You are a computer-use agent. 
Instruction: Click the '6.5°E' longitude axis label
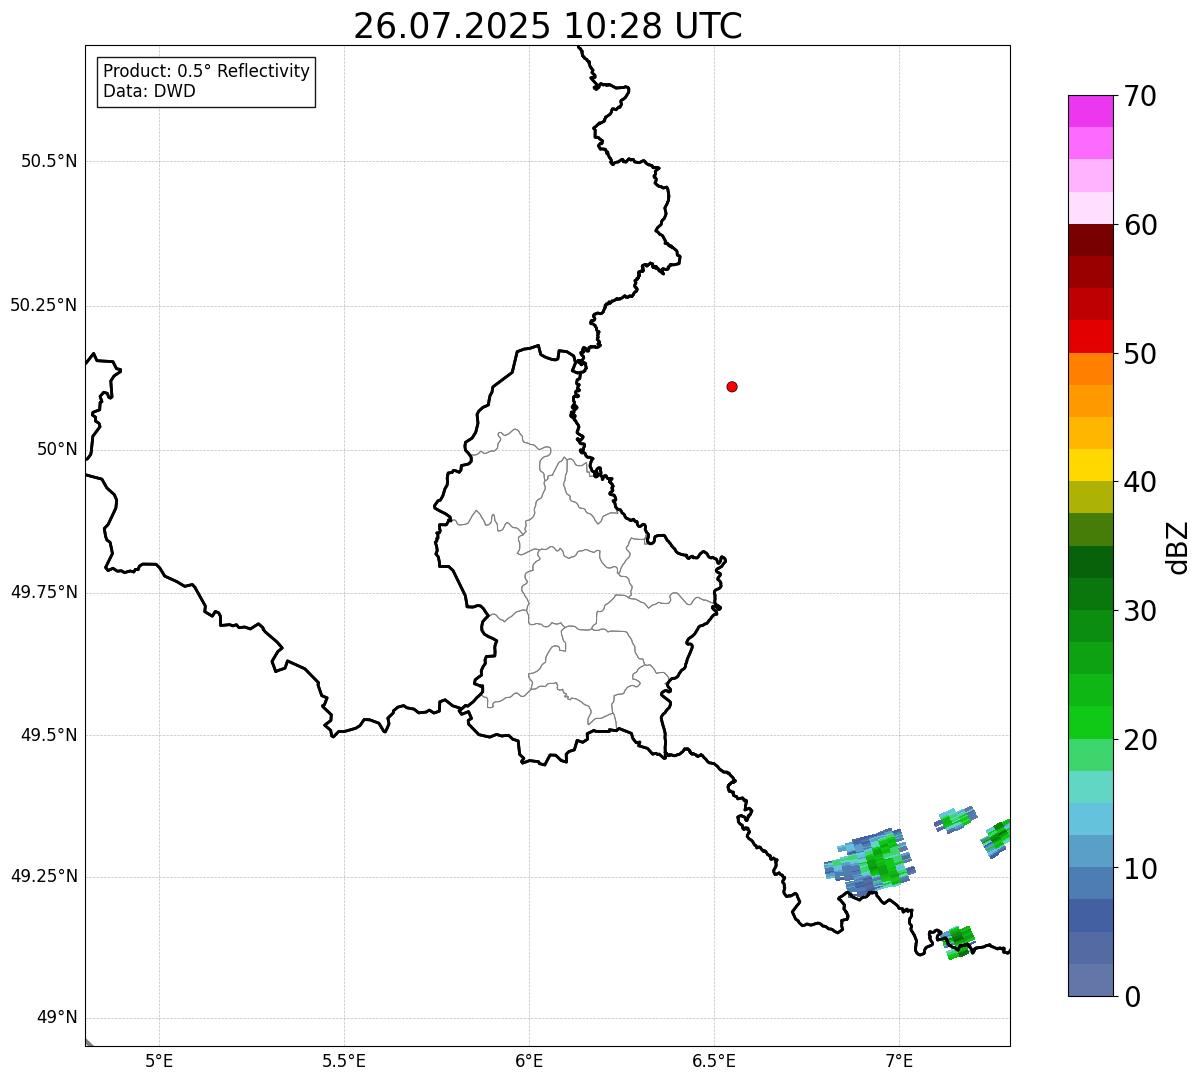[x=714, y=1060]
